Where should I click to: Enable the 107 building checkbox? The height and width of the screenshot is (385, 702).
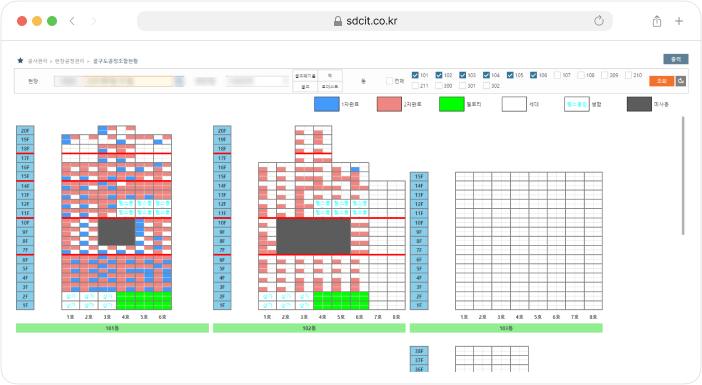557,75
